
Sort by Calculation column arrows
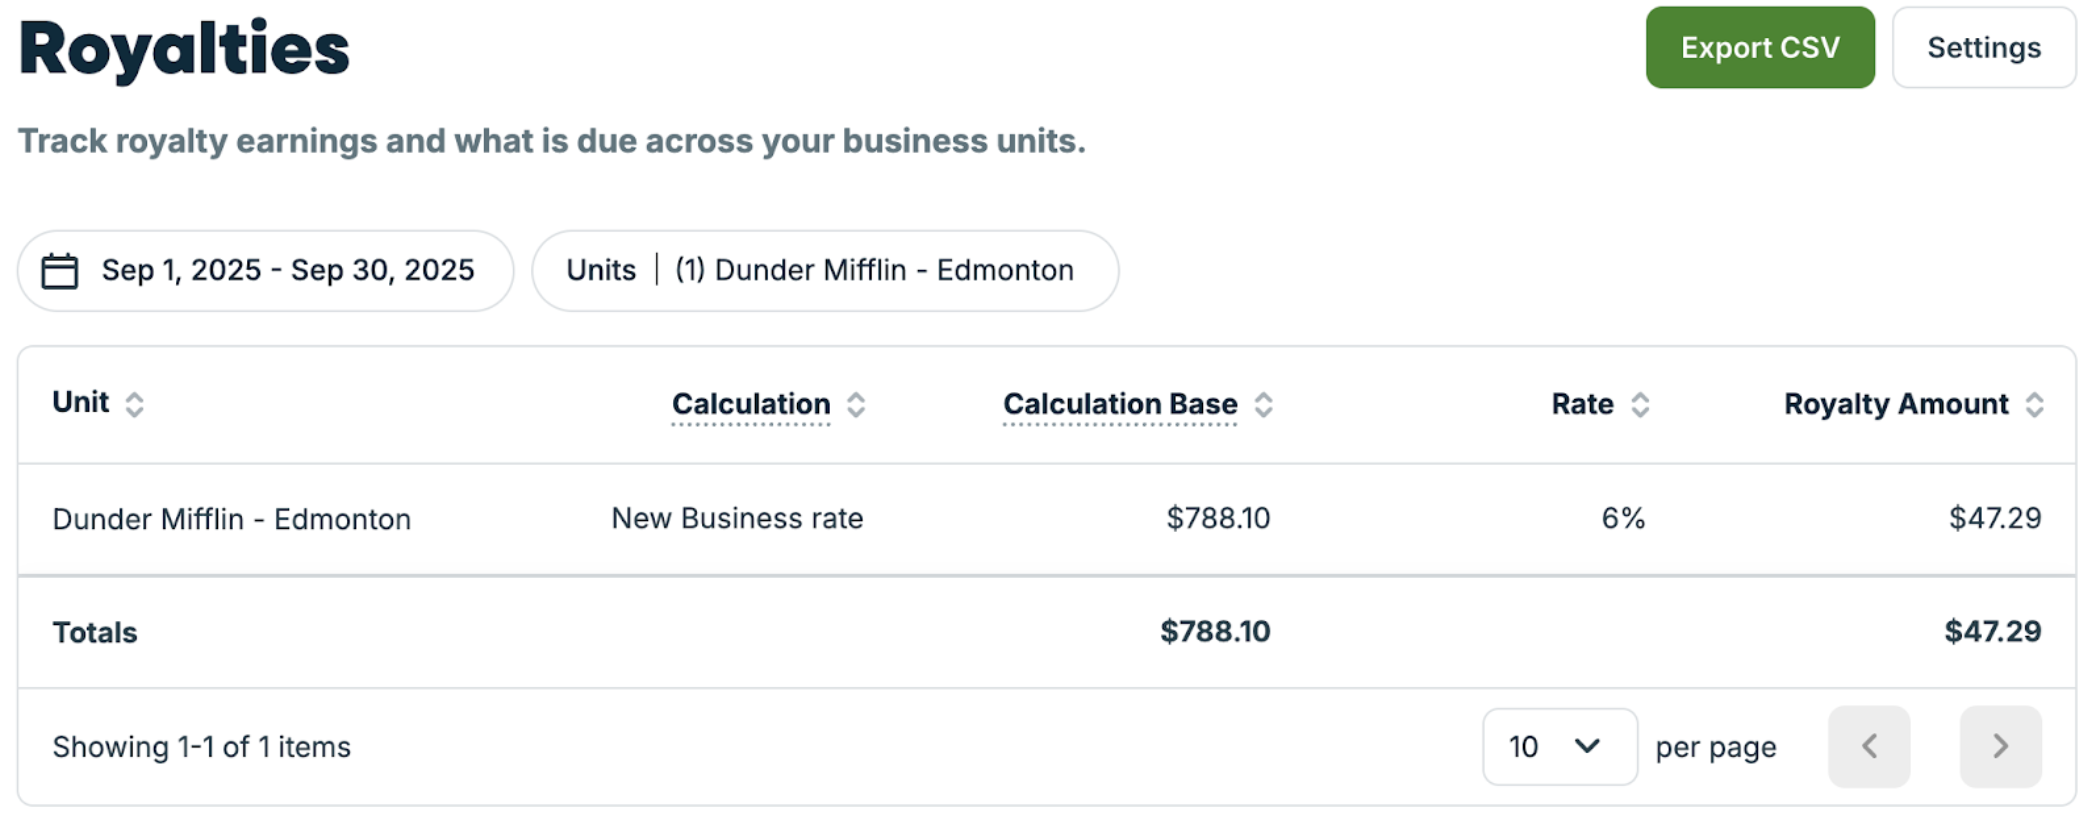pyautogui.click(x=856, y=405)
